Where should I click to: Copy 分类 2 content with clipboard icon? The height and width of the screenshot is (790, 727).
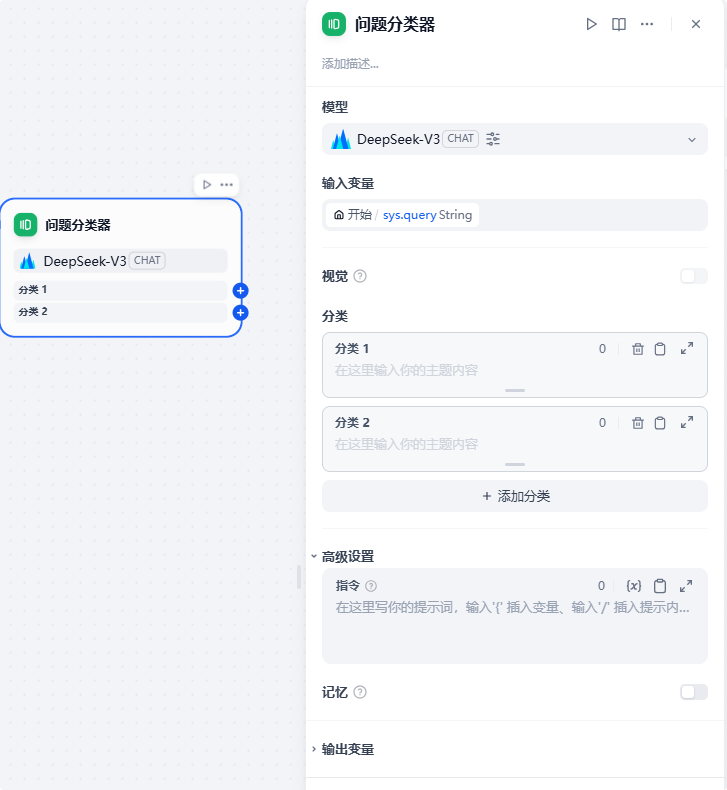click(660, 423)
